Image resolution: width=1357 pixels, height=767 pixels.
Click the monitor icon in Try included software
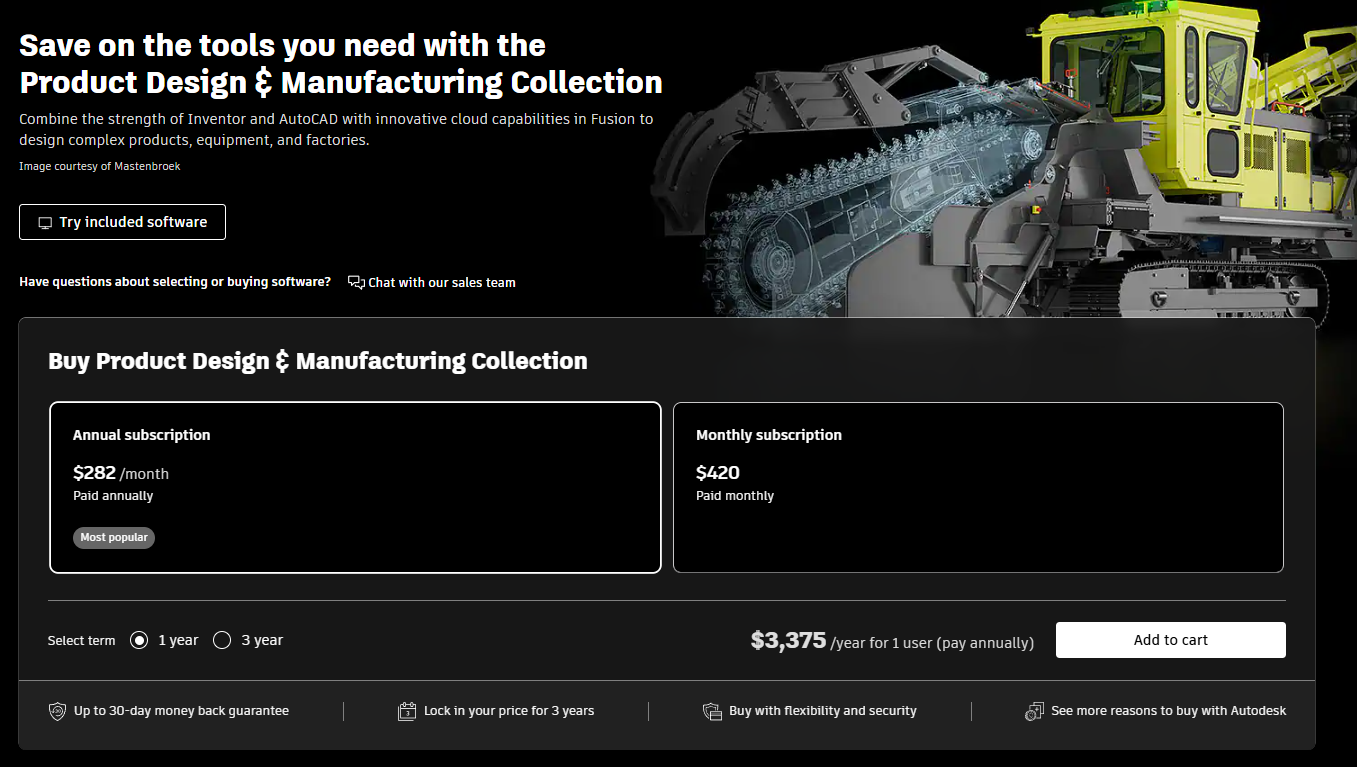[45, 223]
